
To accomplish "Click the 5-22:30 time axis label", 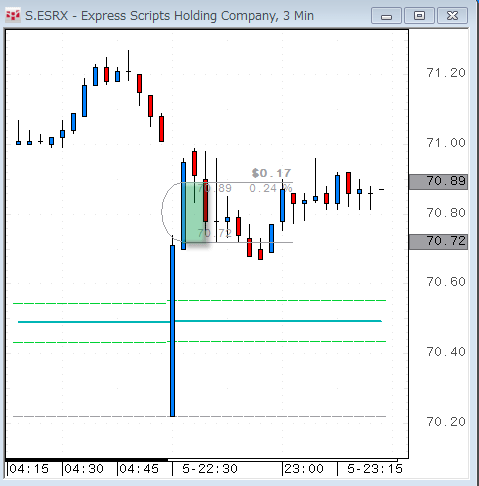I will click(x=210, y=469).
